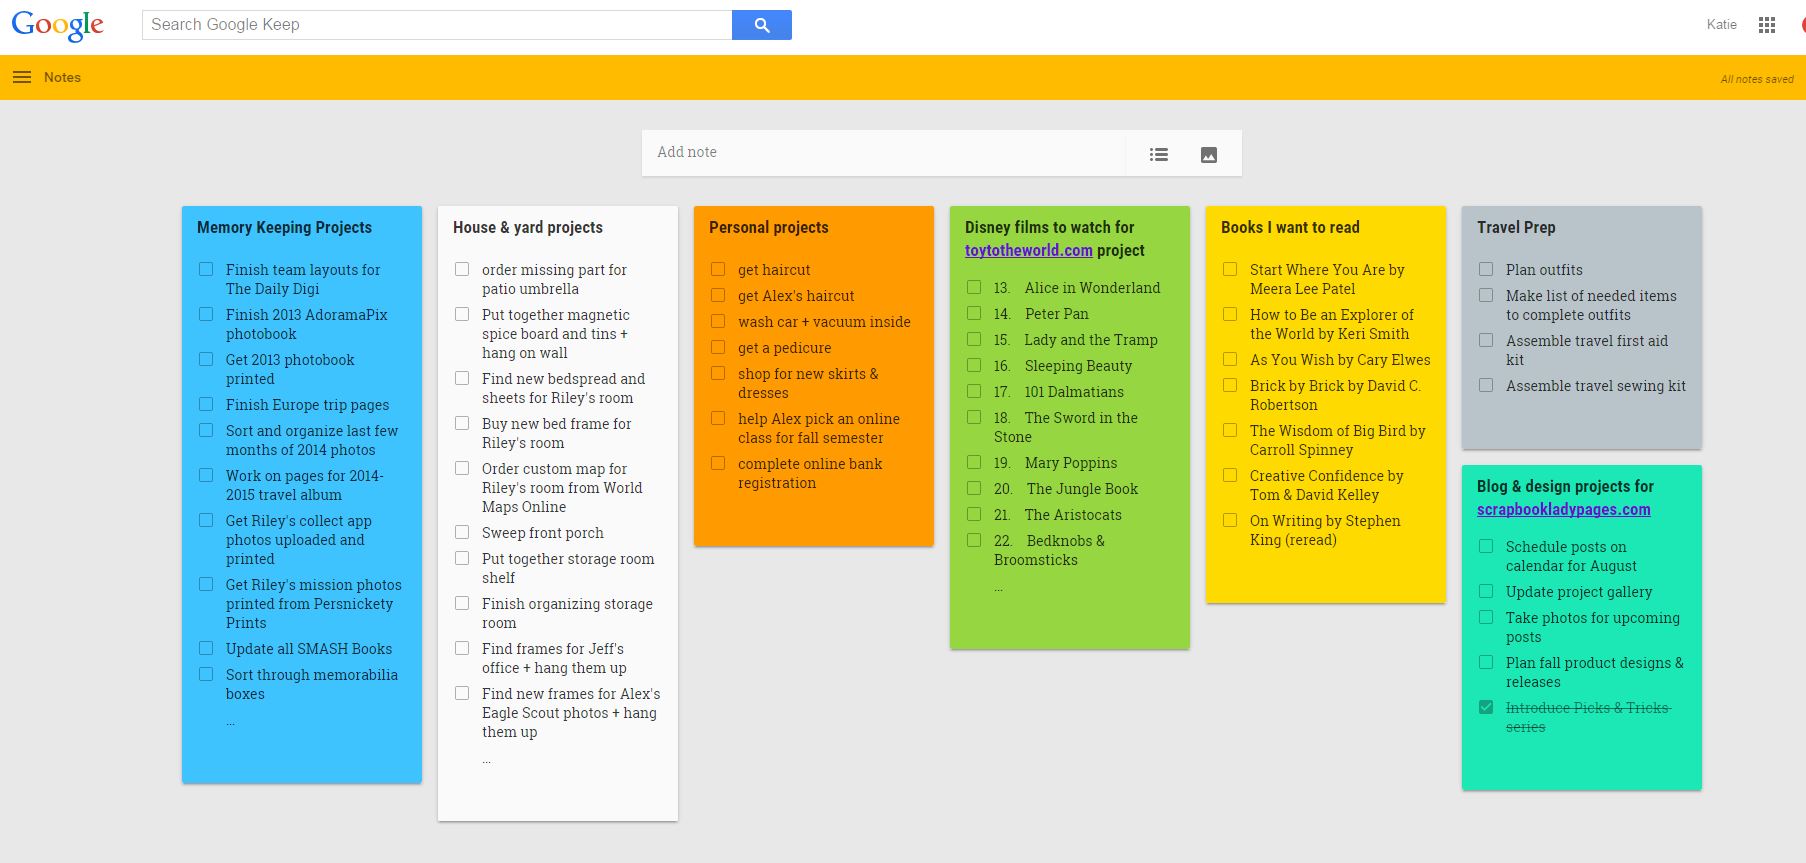Check 'Finish 2013 AdoramaPix photobook'

coord(206,314)
